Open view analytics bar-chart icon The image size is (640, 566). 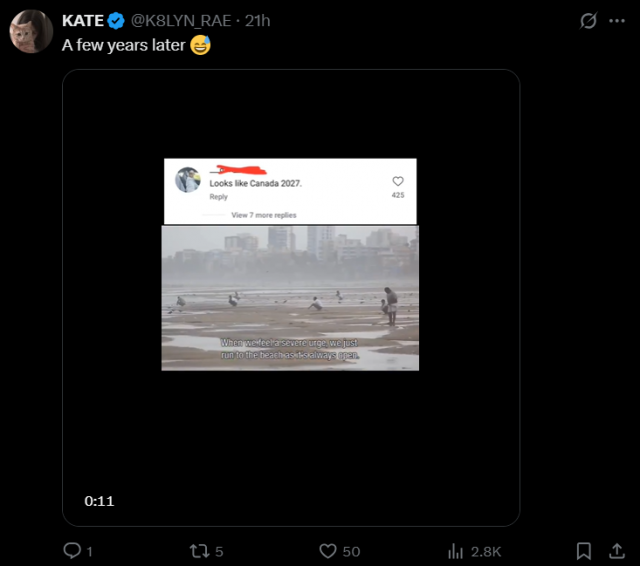coord(456,551)
